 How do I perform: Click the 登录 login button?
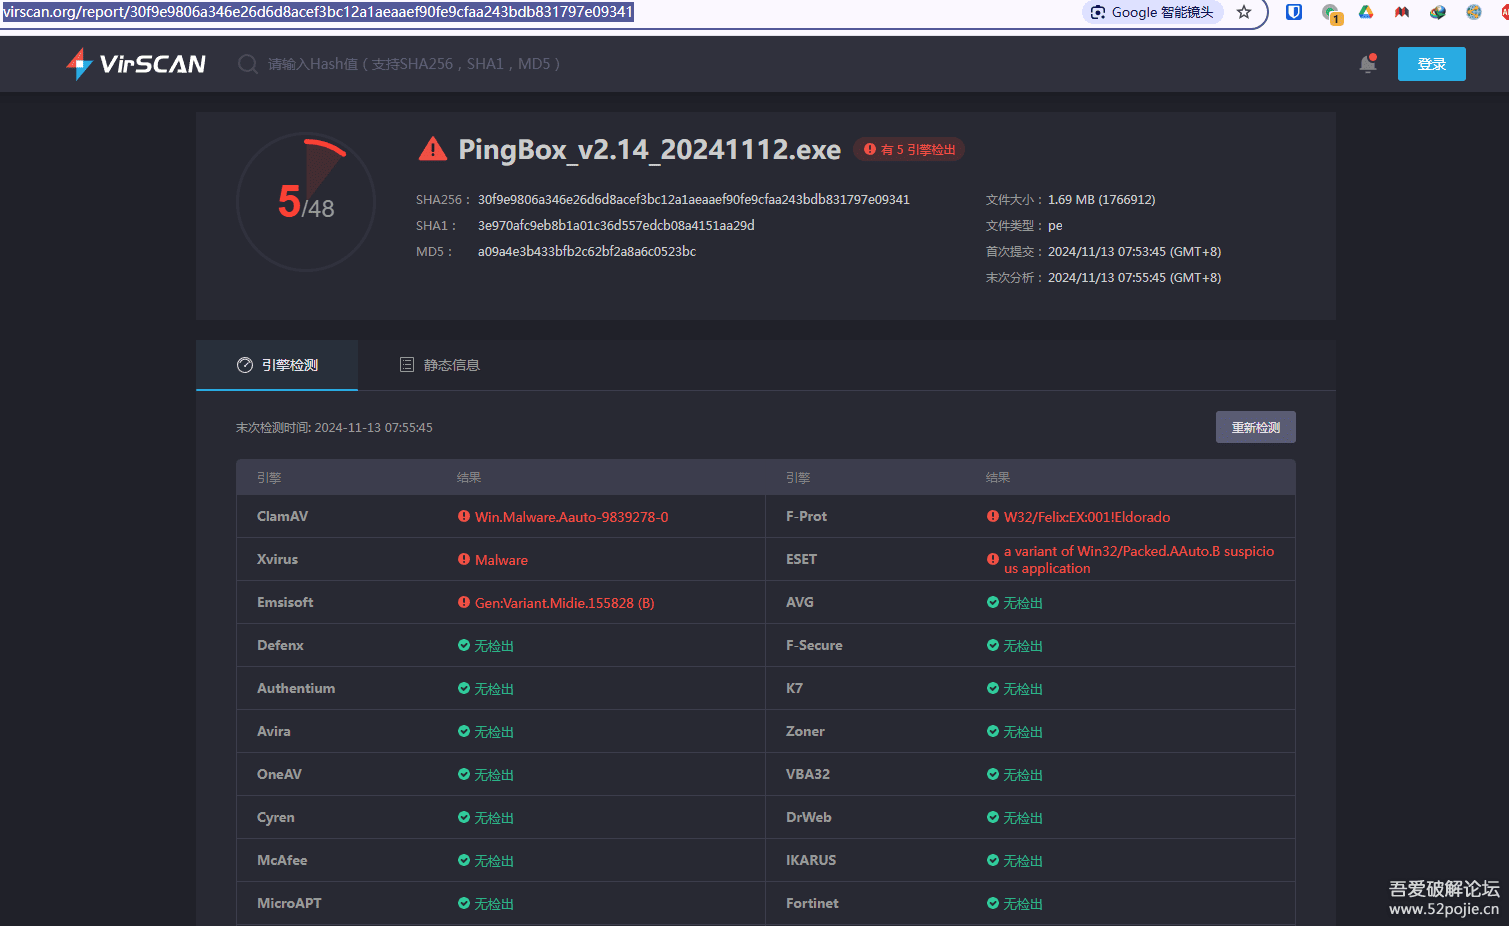pyautogui.click(x=1432, y=64)
